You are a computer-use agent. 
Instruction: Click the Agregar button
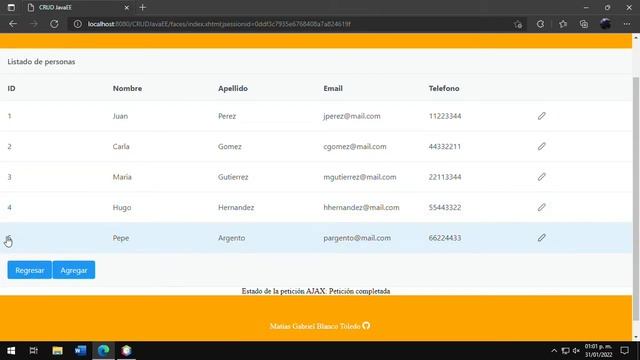click(x=74, y=270)
